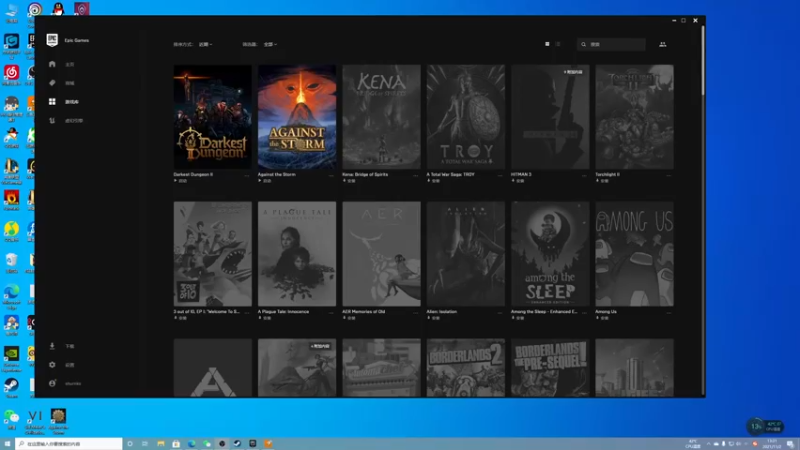Image resolution: width=800 pixels, height=450 pixels.
Task: Click the library vertical scrollbar
Action: tap(703, 61)
